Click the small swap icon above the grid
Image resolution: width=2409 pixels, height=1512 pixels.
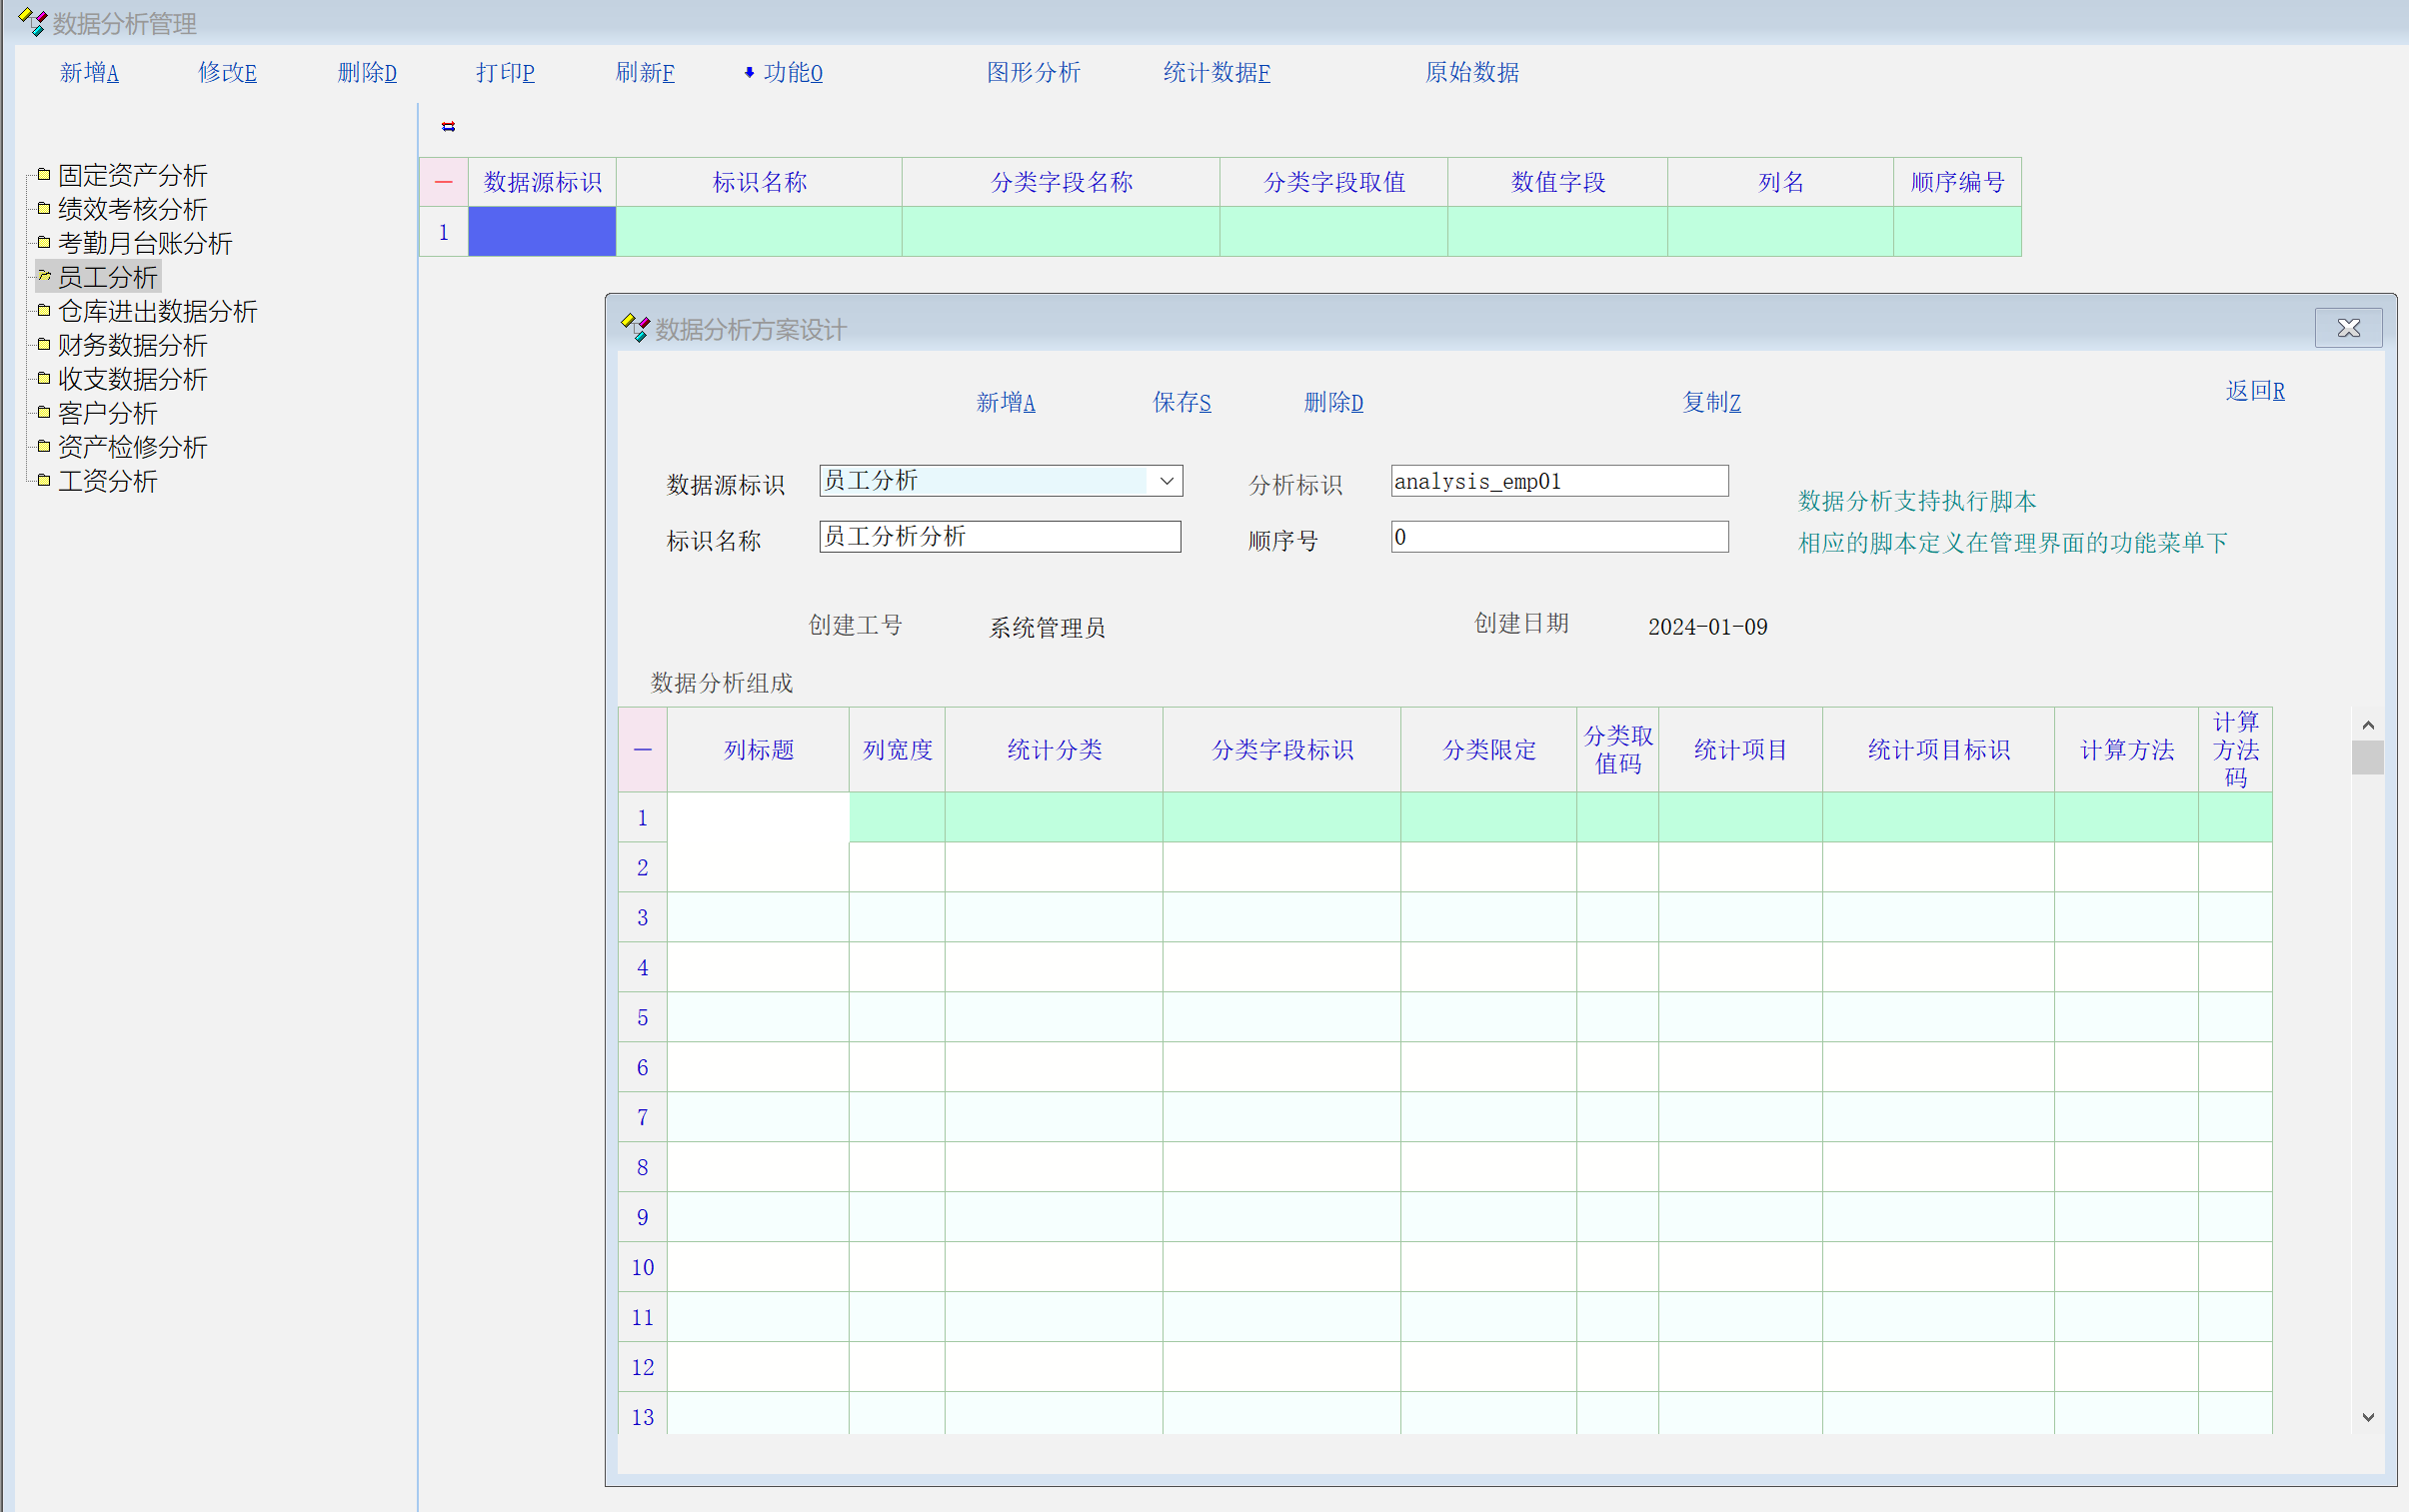pyautogui.click(x=448, y=127)
